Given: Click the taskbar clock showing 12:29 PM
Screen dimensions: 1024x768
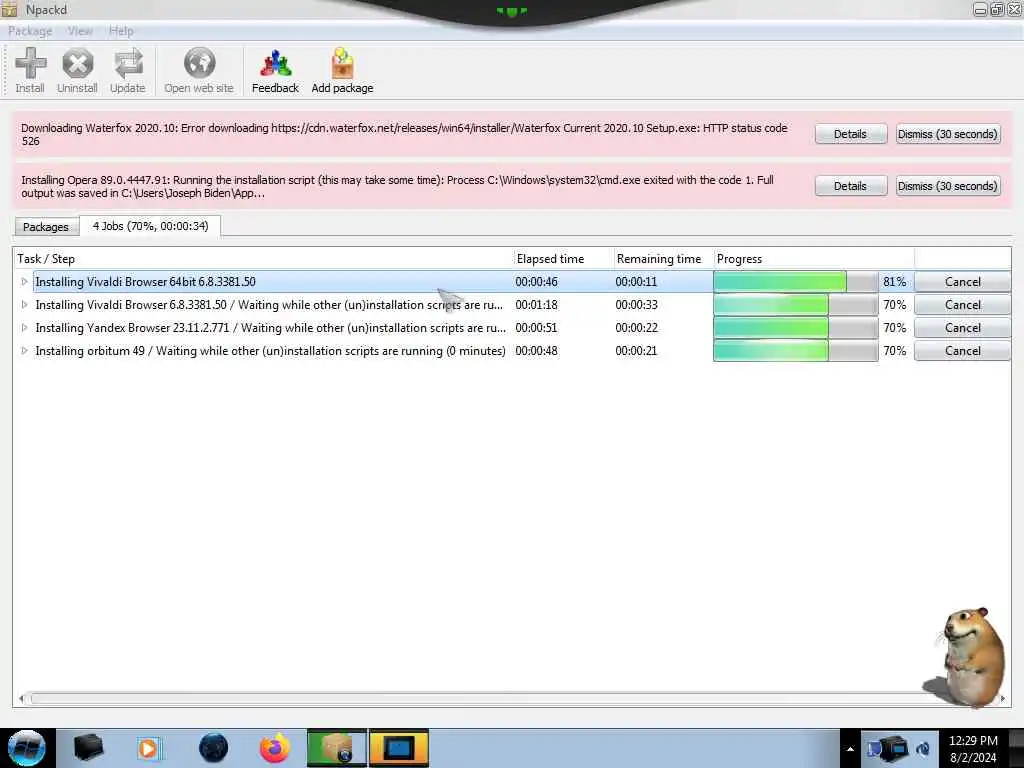Looking at the screenshot, I should coord(973,748).
